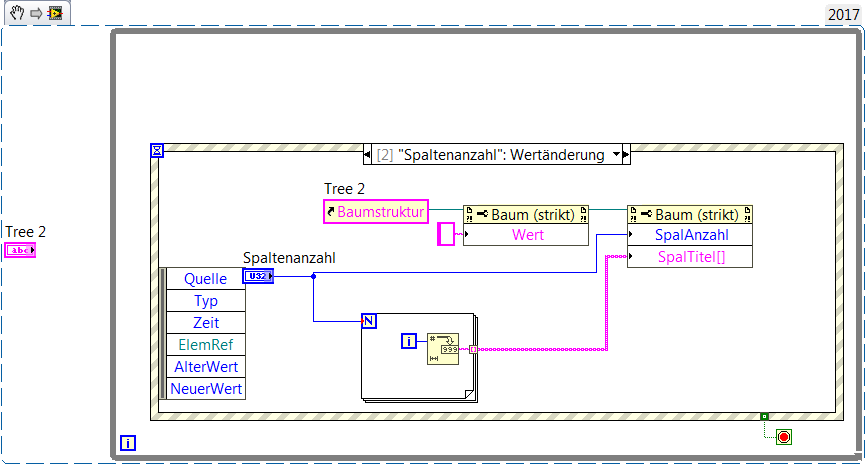Select the Tree 2 control terminal

20,250
